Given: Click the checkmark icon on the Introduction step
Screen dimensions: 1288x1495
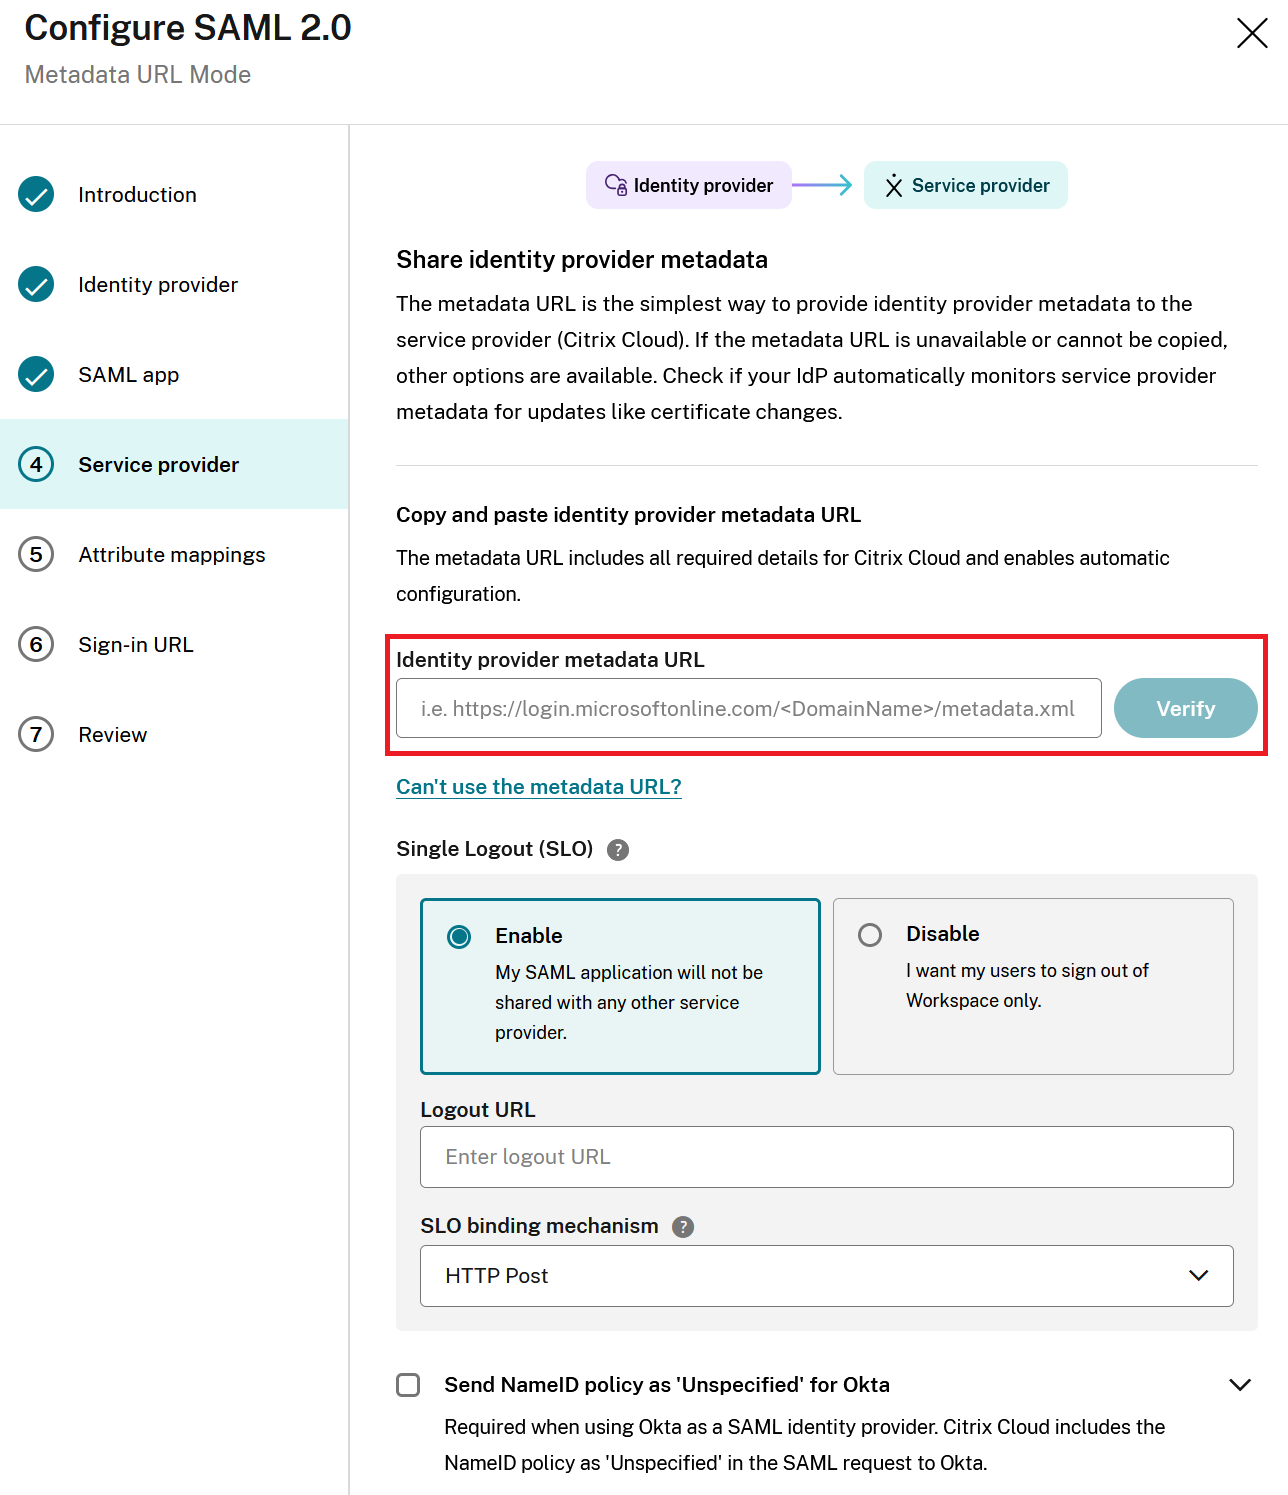Looking at the screenshot, I should coord(36,195).
